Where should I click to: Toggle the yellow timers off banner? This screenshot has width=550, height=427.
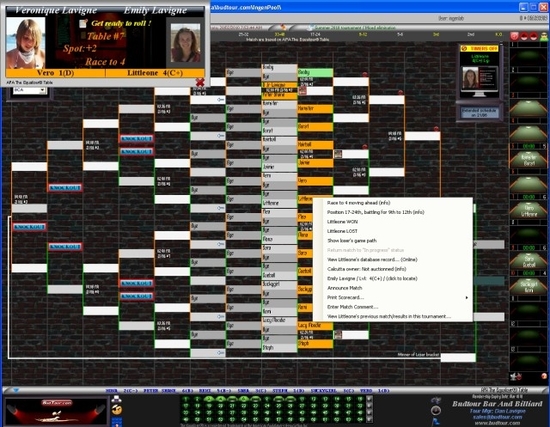click(x=479, y=48)
